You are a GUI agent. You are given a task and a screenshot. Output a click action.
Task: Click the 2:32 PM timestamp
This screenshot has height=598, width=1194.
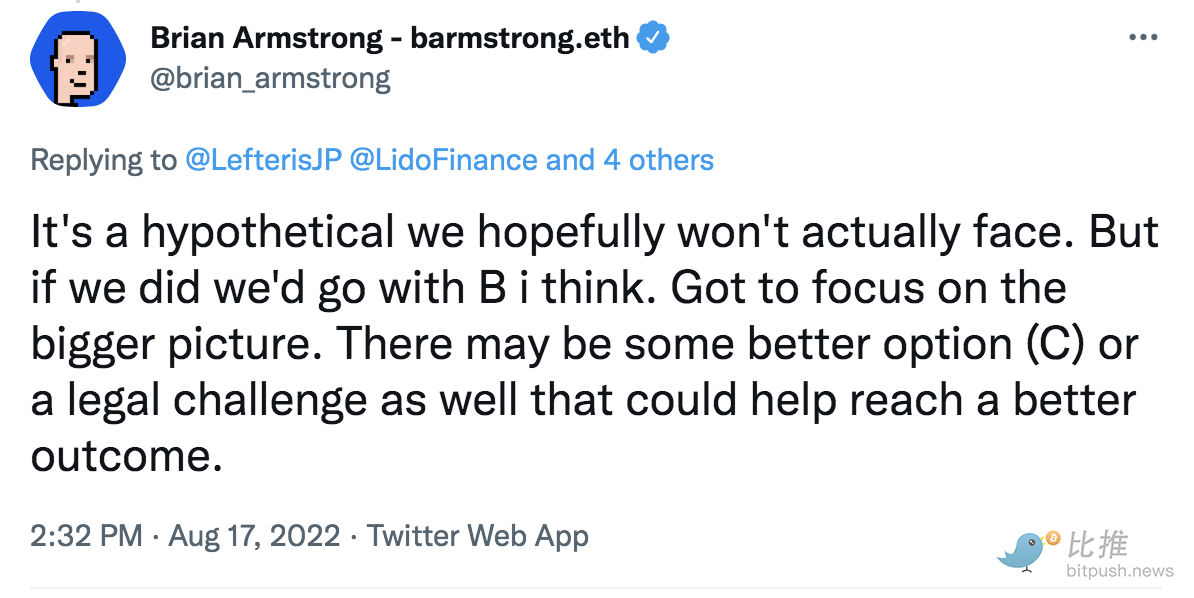point(87,536)
